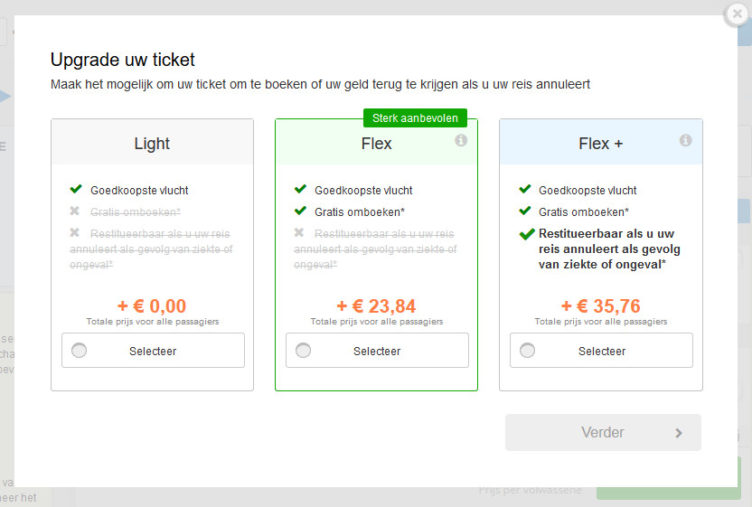Click checkmark beside Flex + Restitueerbaar text
The width and height of the screenshot is (752, 507).
[x=526, y=234]
